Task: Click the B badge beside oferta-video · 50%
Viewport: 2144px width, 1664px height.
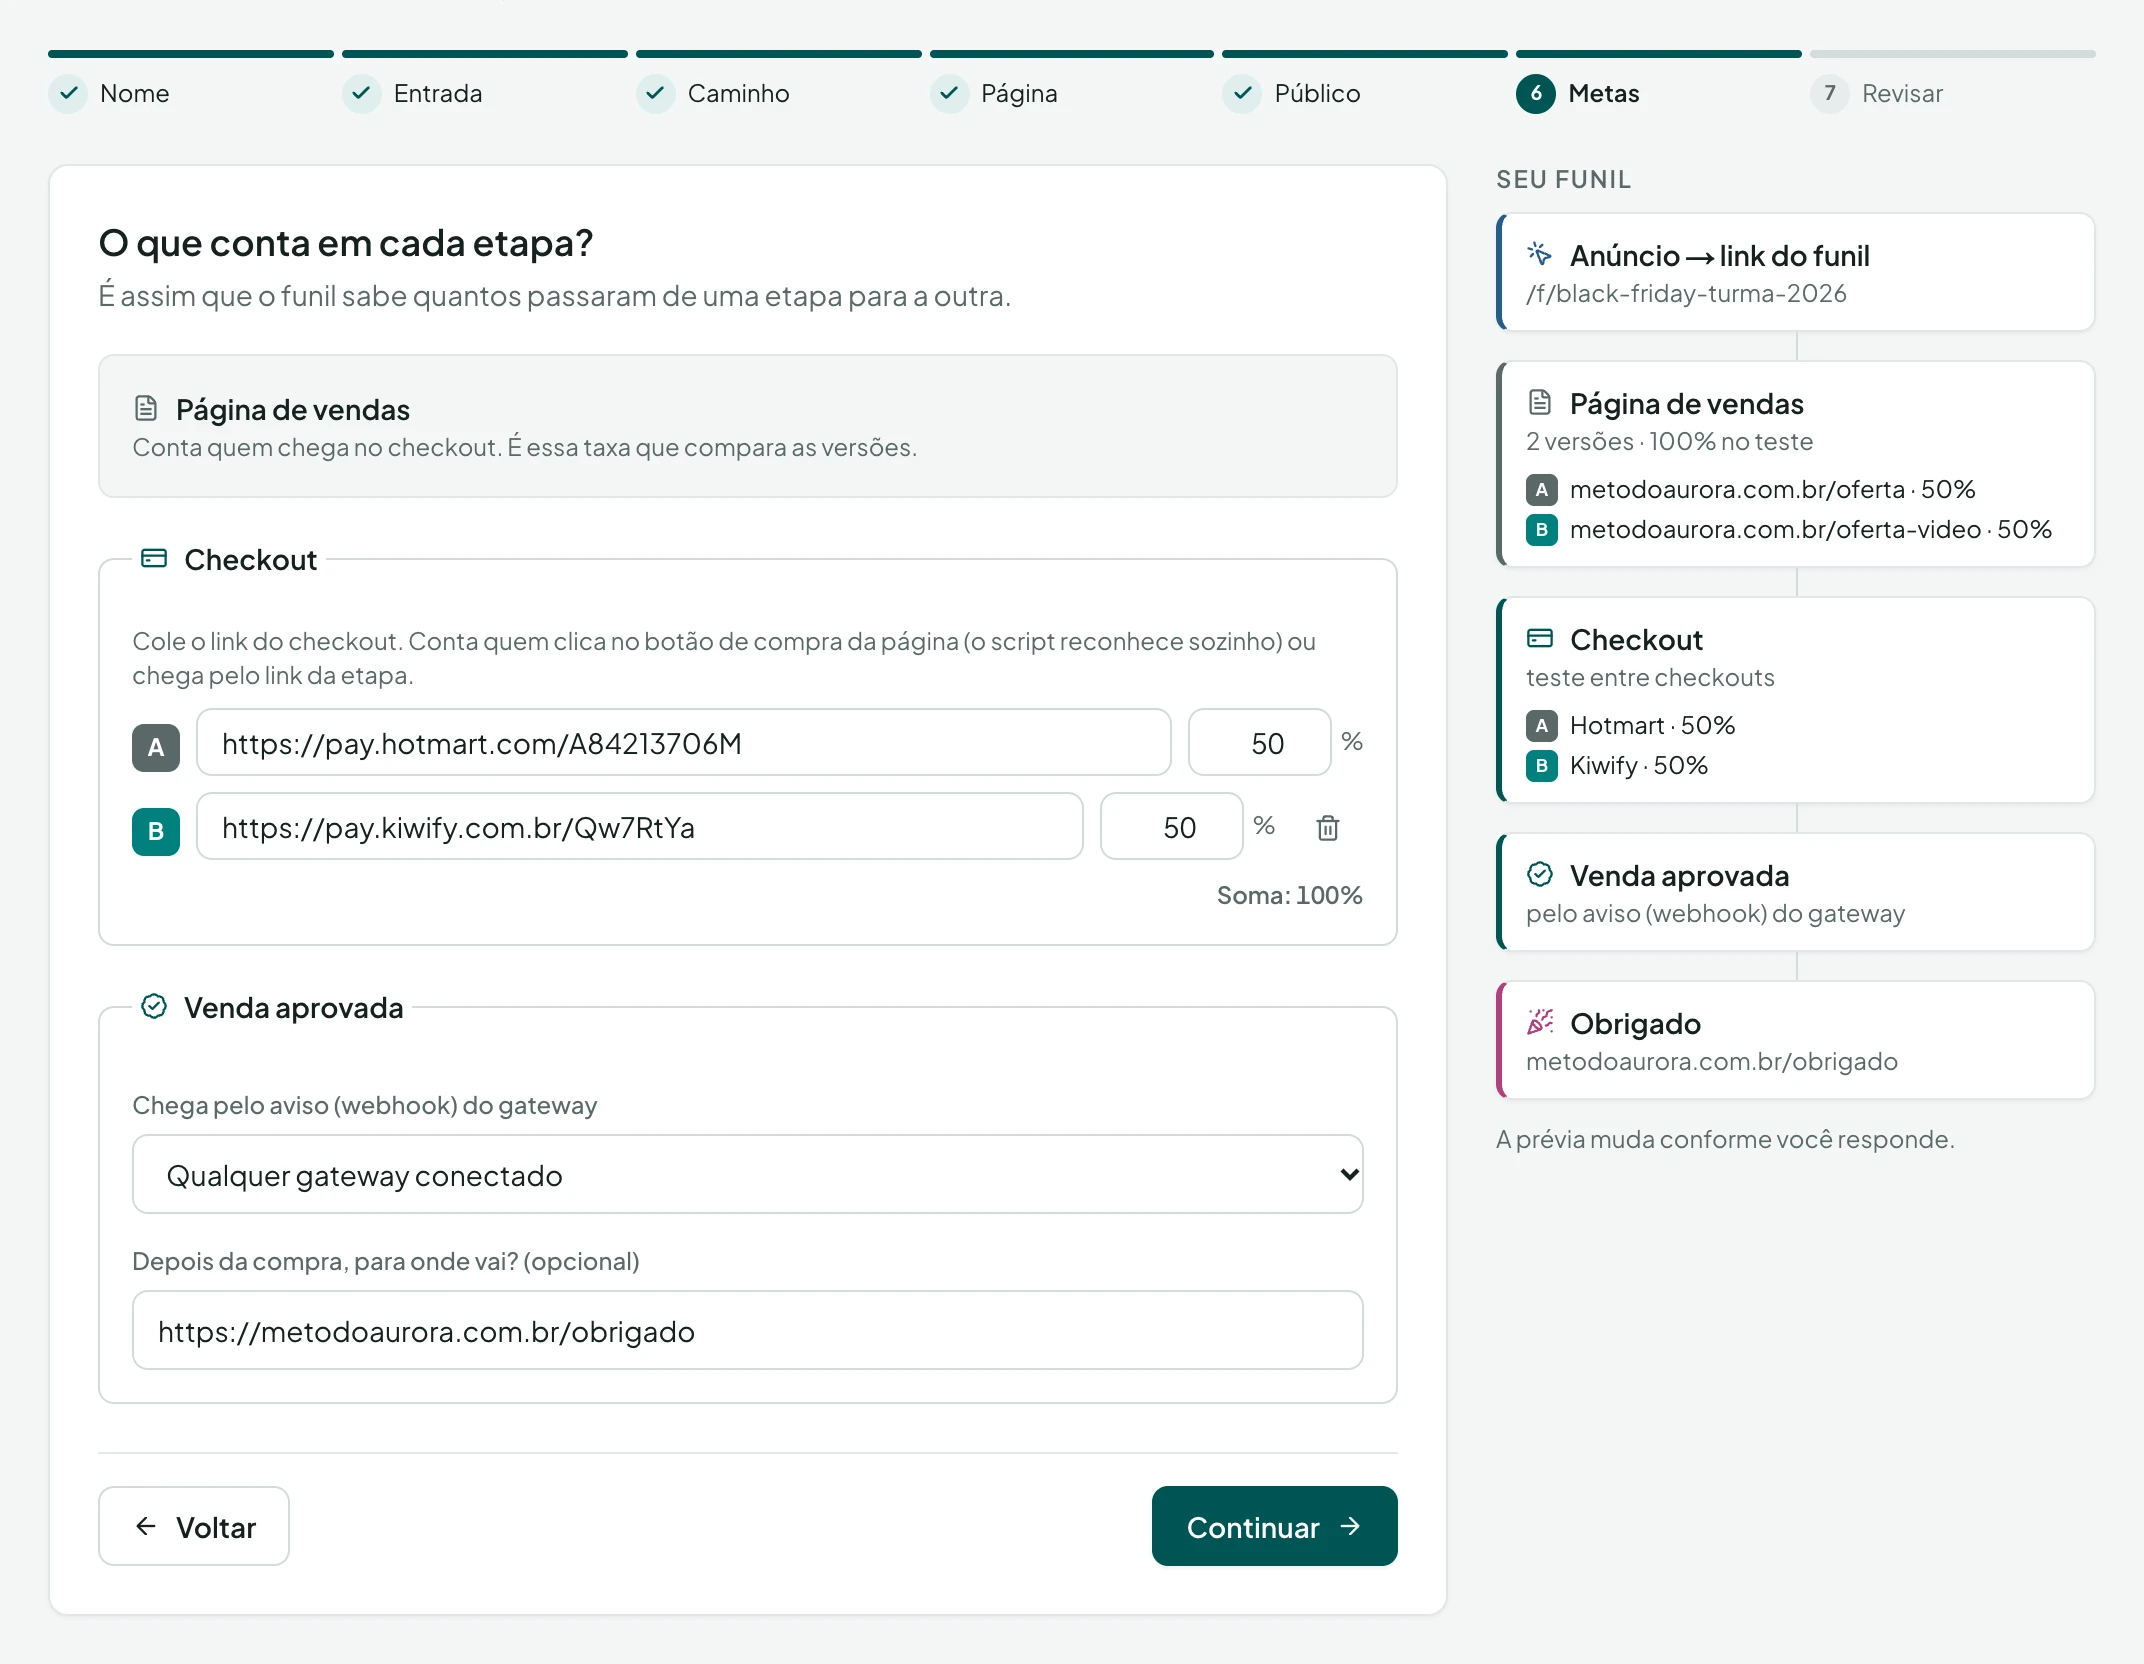Action: (1542, 530)
